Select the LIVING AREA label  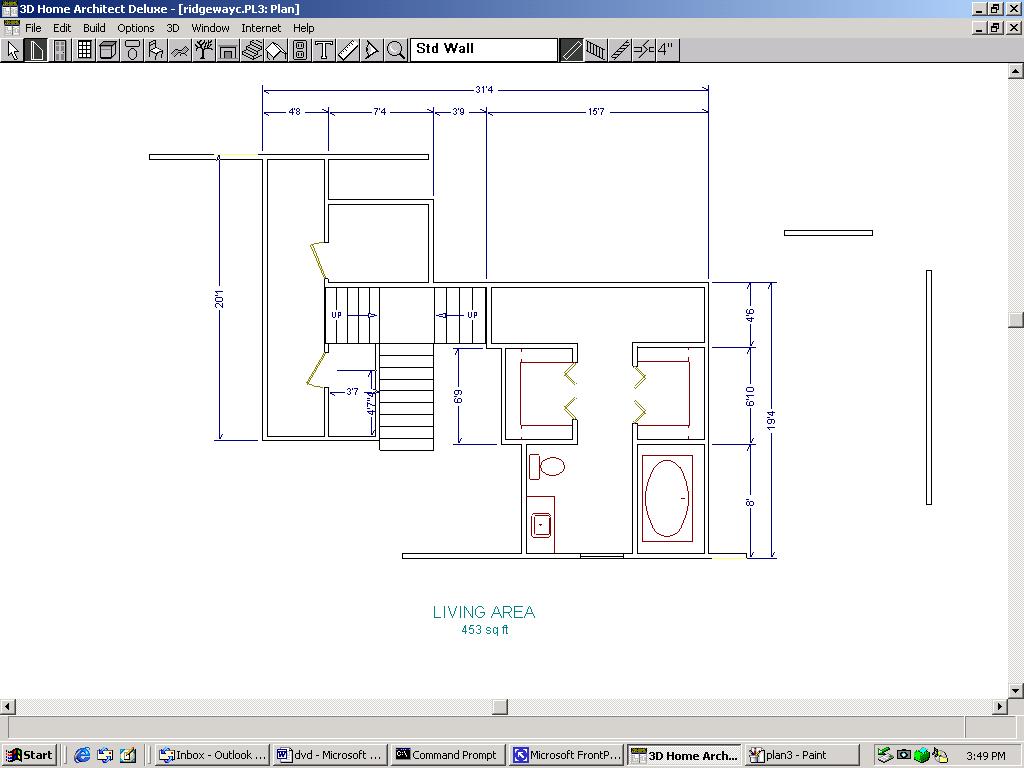point(484,612)
